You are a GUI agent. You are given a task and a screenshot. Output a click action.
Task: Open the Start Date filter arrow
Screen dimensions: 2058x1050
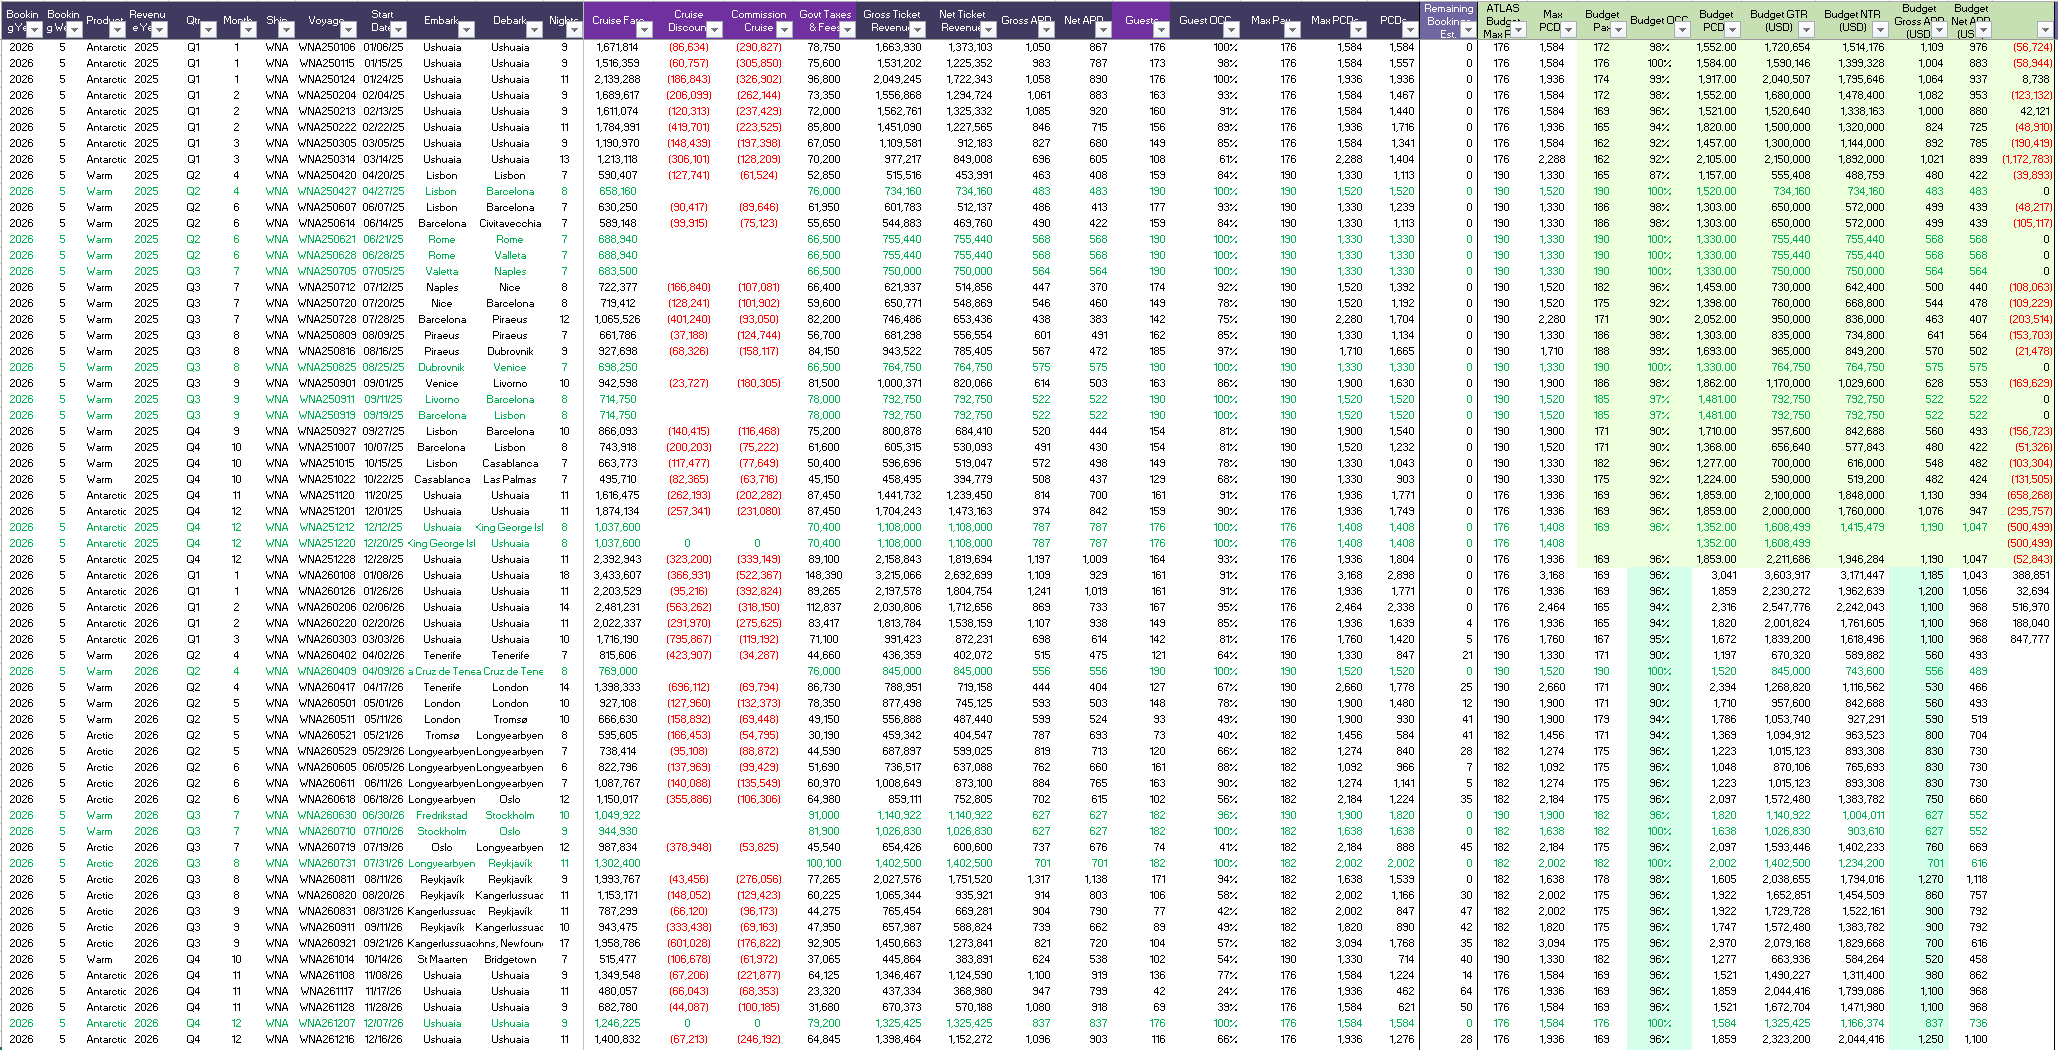(396, 30)
